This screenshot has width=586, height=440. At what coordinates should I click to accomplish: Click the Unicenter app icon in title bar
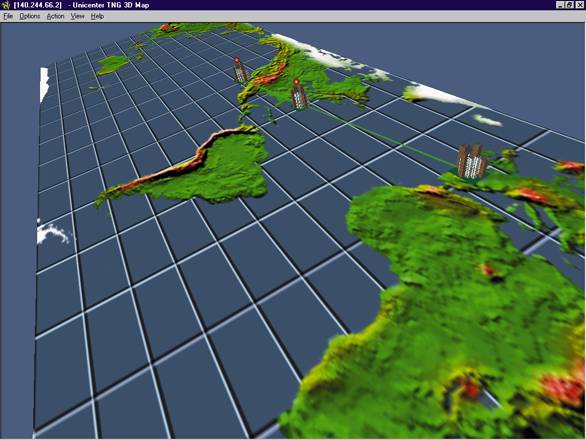point(6,5)
